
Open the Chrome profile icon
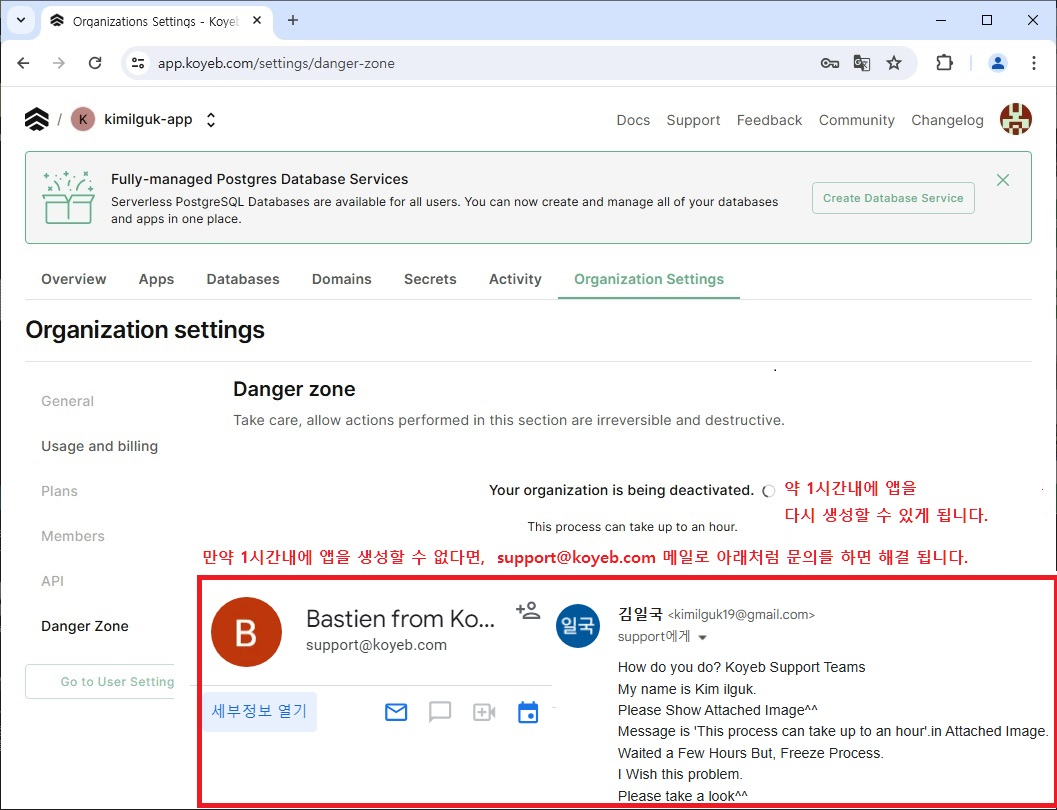[x=998, y=63]
